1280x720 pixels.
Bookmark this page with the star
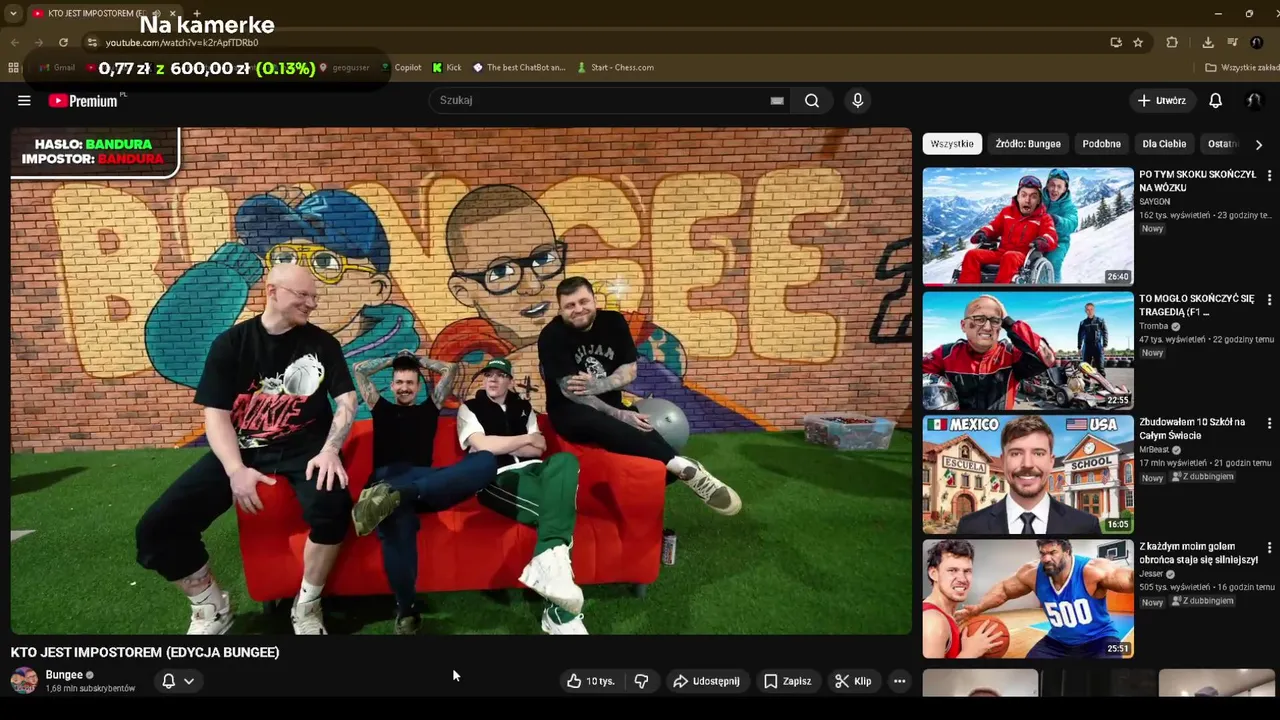click(x=1138, y=42)
